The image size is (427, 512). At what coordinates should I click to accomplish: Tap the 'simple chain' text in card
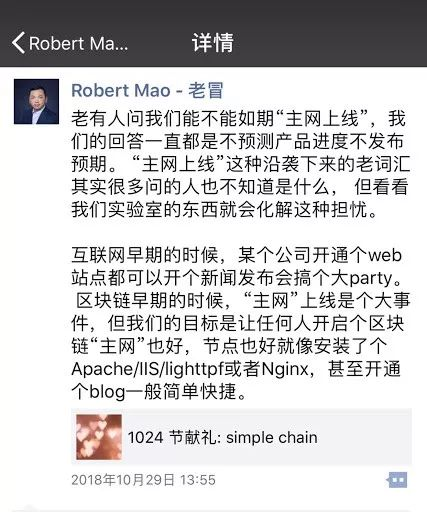pos(272,437)
